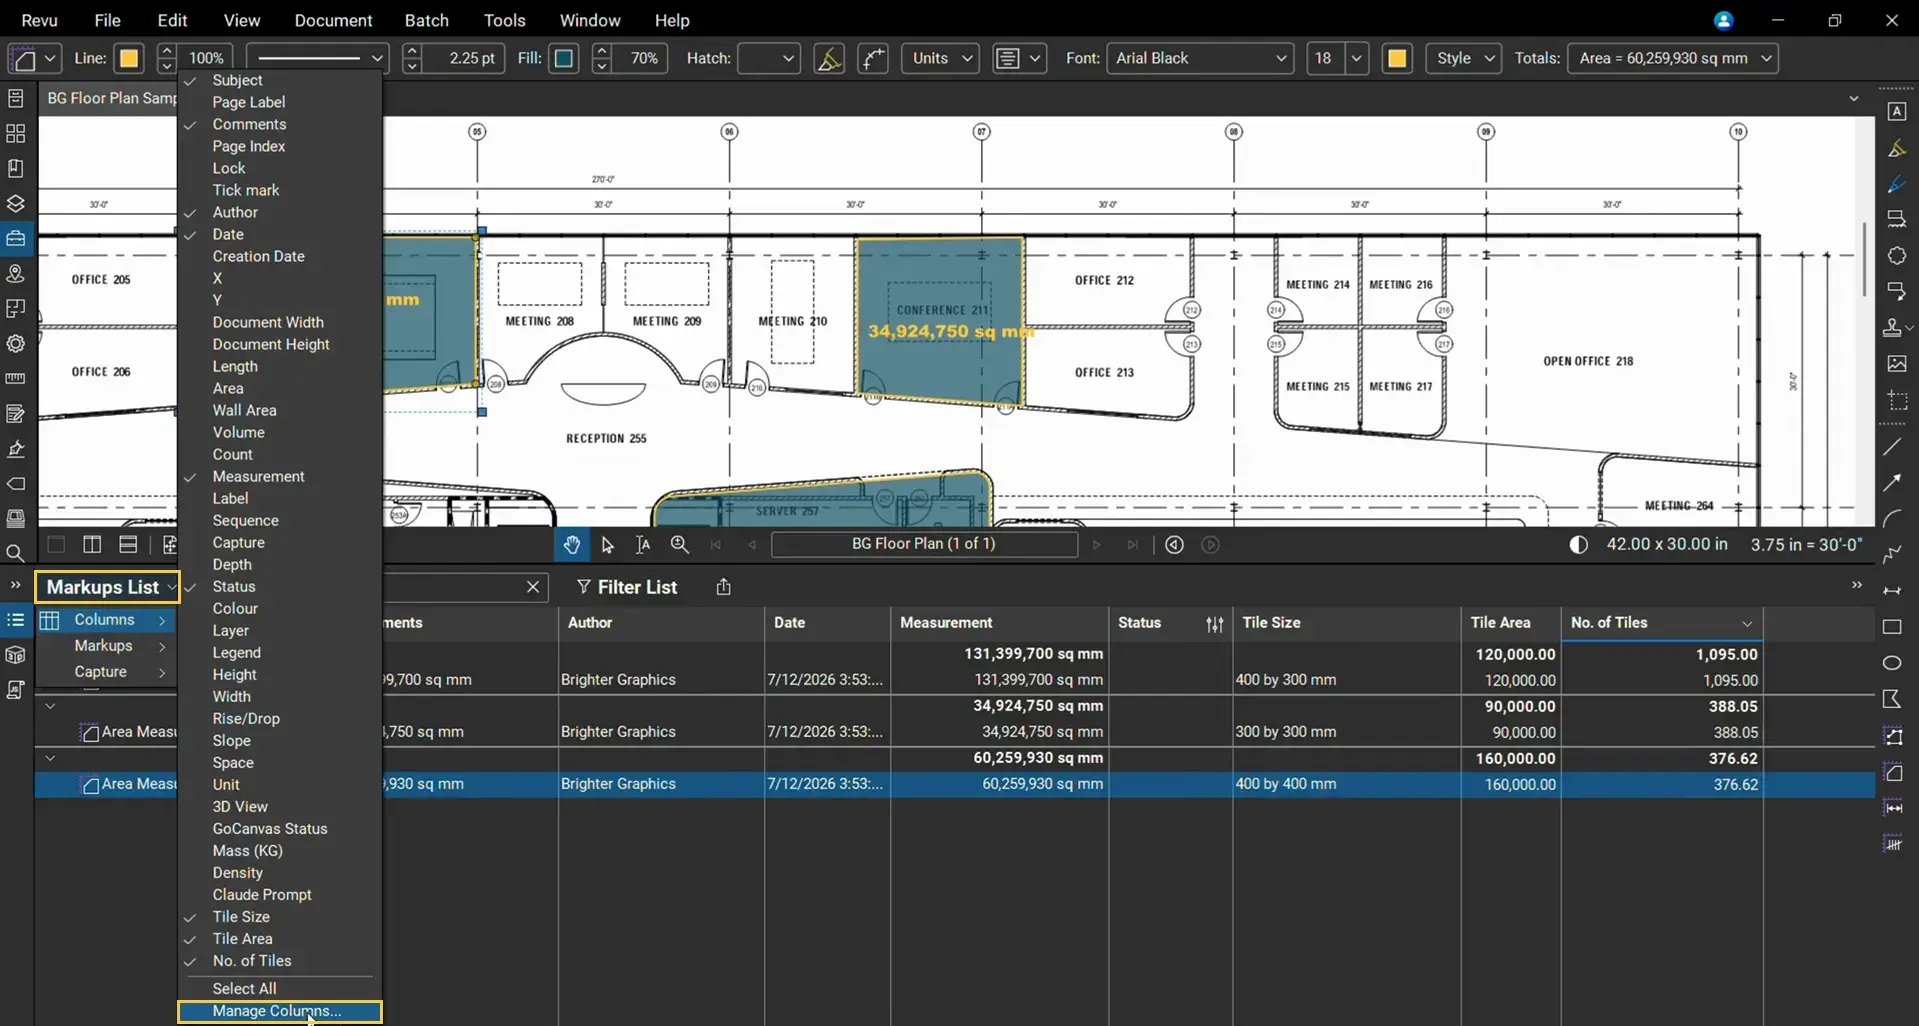Viewport: 1919px width, 1026px height.
Task: Select the Highlighter tool in right toolbar
Action: click(x=1896, y=148)
